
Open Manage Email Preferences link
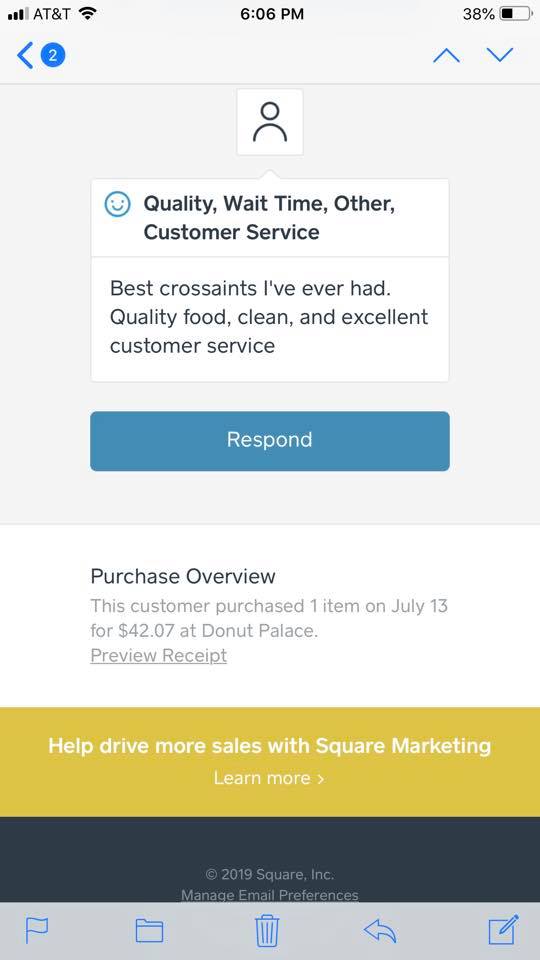point(269,894)
